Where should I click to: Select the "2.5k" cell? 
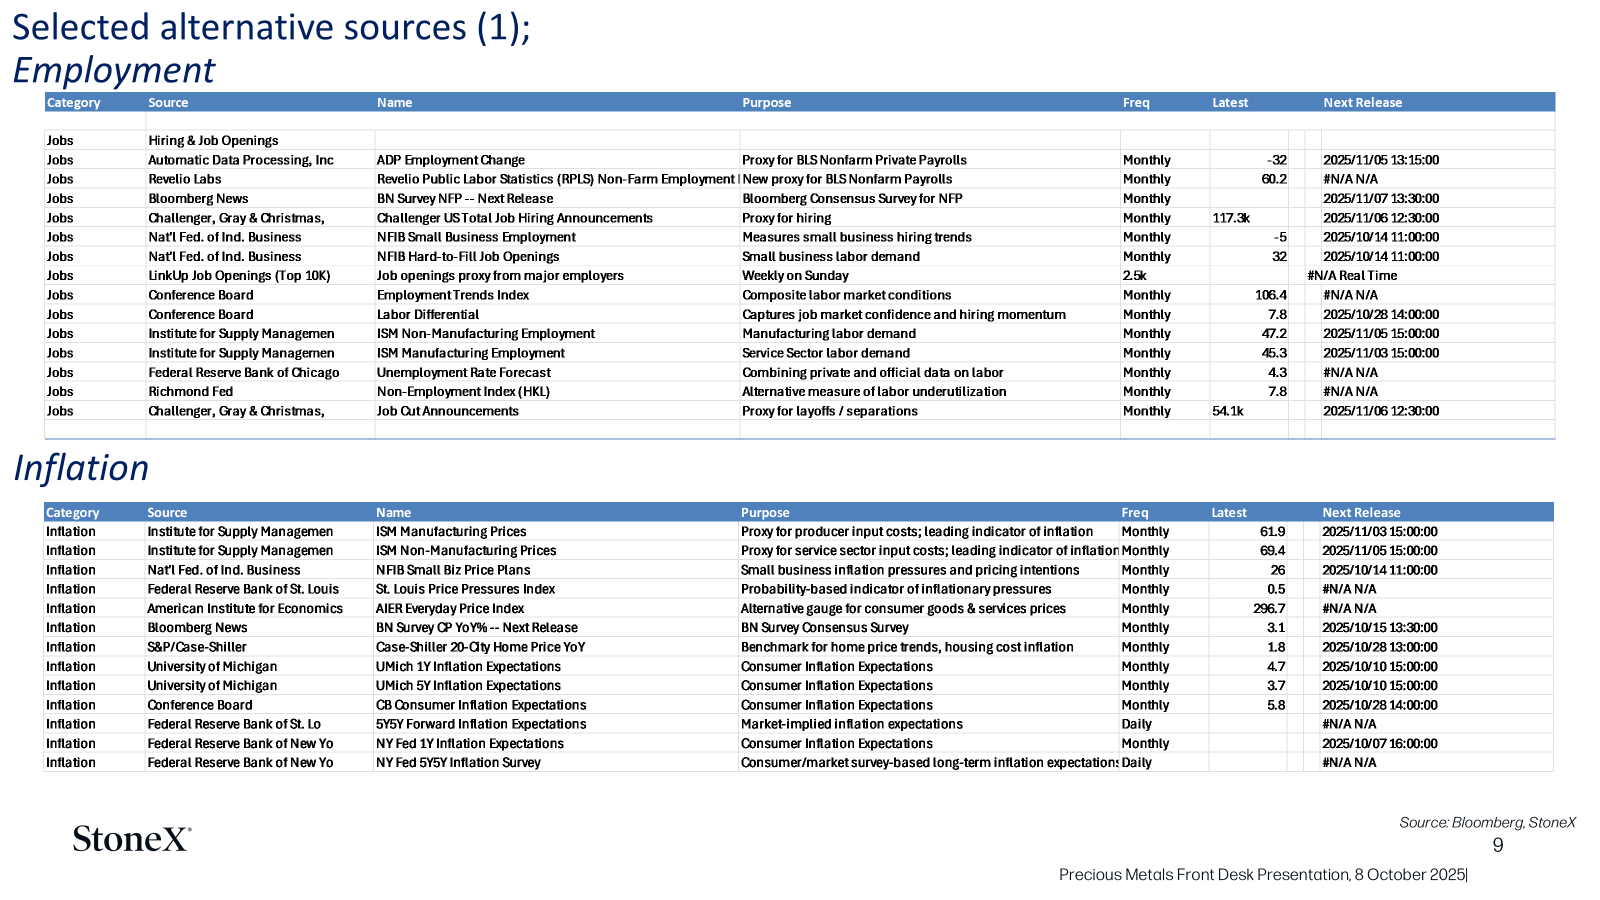[1134, 276]
